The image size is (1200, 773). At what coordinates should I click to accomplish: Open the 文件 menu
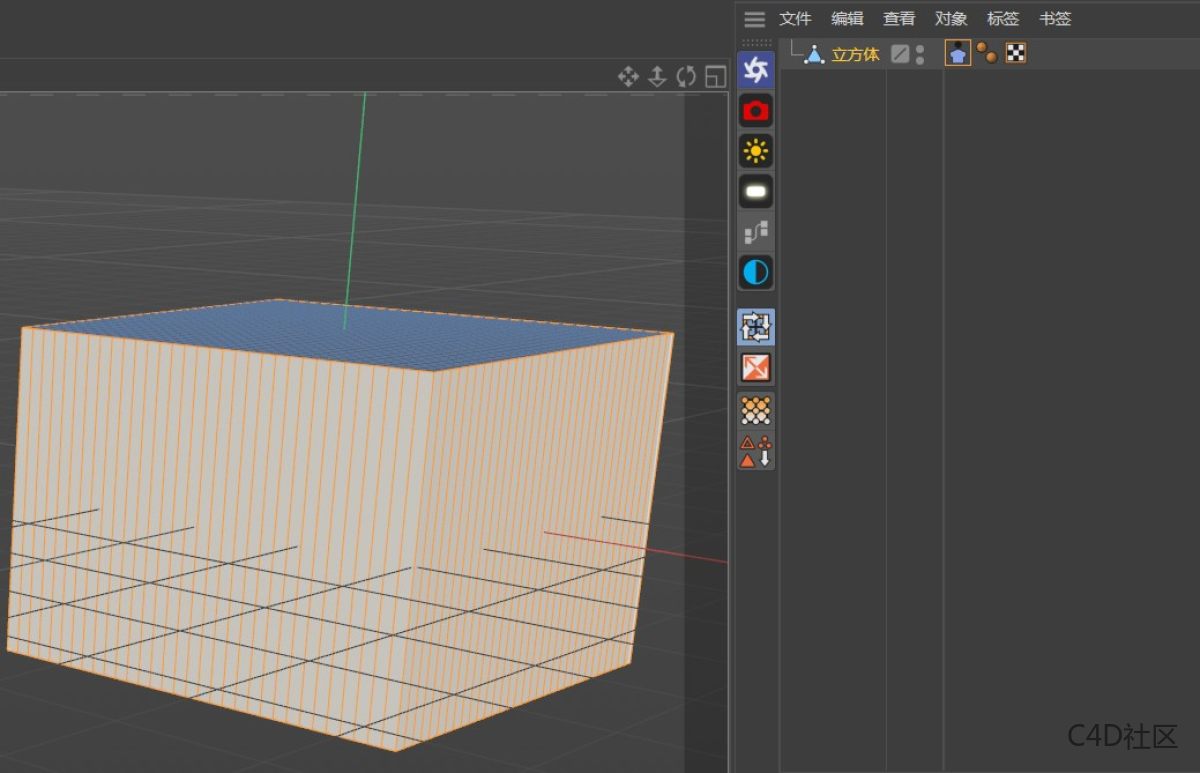click(x=795, y=18)
